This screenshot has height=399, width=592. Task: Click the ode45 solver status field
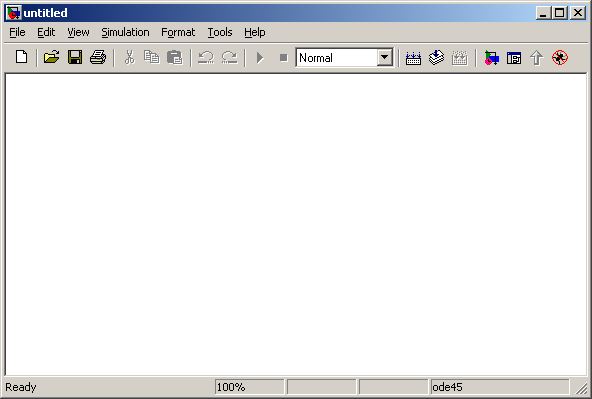(500, 387)
